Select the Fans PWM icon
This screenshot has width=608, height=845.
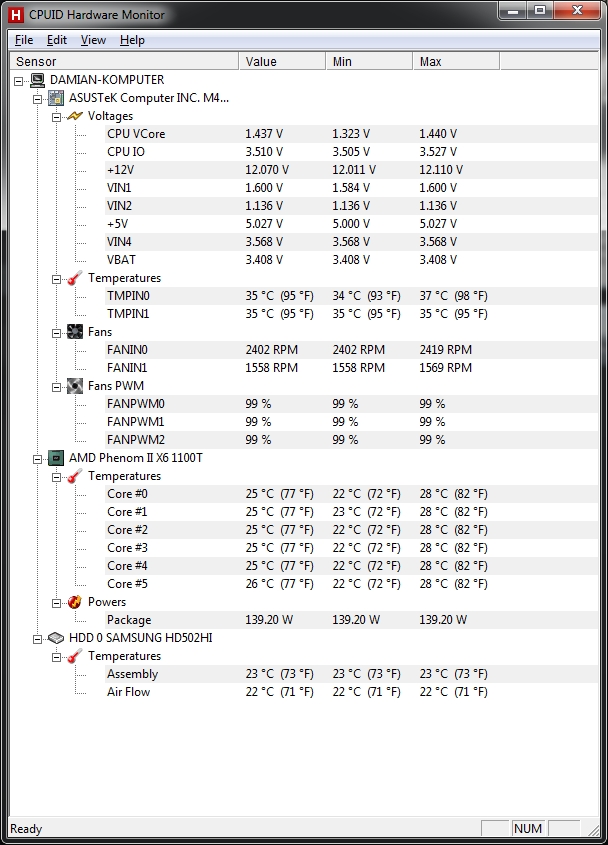(x=75, y=386)
